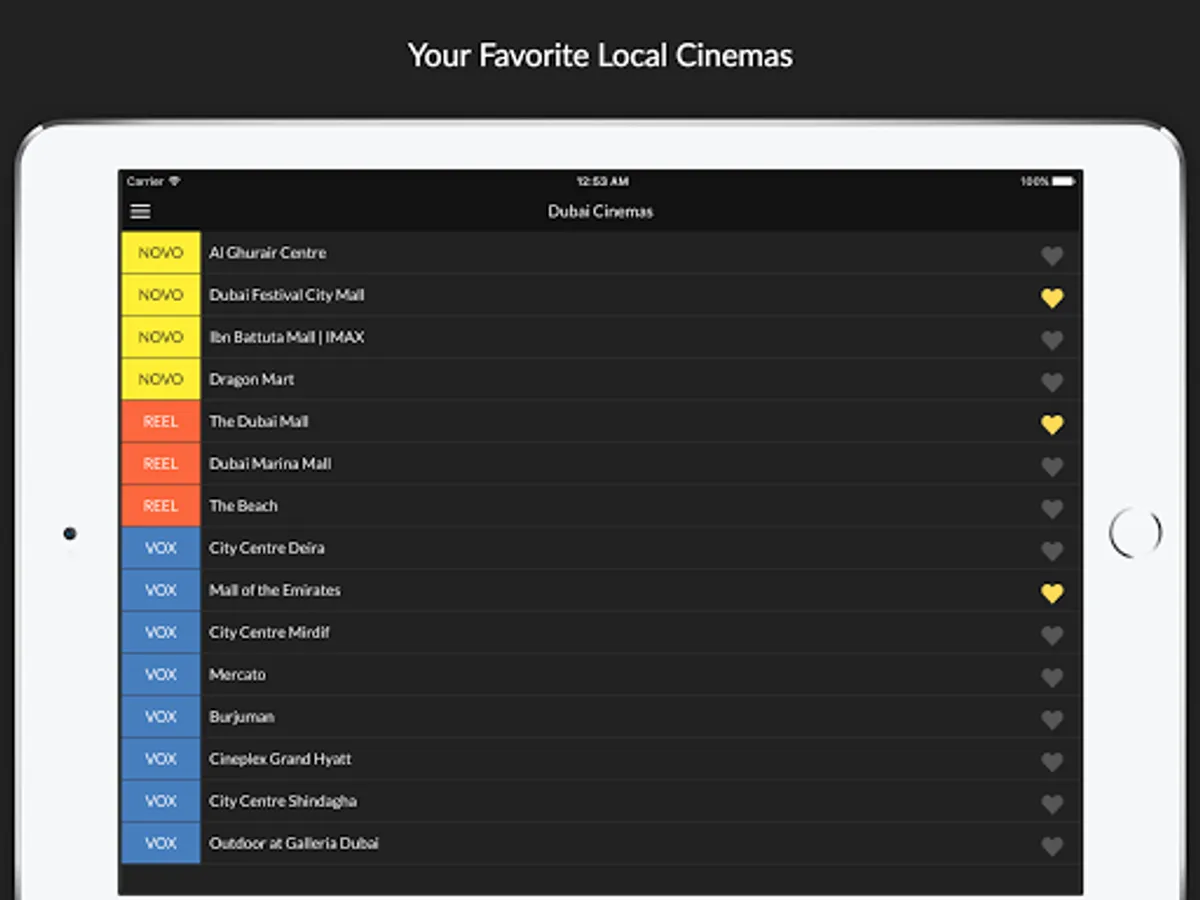
Task: Click VOX badge beside City Centre Mirdif
Action: (x=161, y=632)
